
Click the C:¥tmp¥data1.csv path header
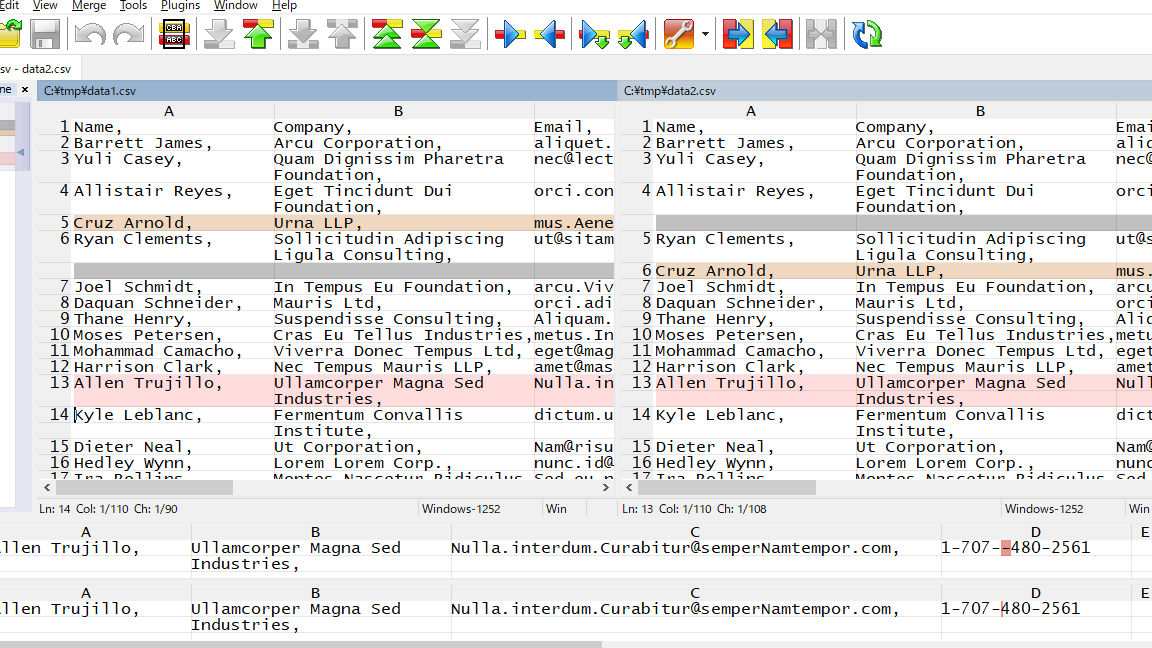pos(328,91)
